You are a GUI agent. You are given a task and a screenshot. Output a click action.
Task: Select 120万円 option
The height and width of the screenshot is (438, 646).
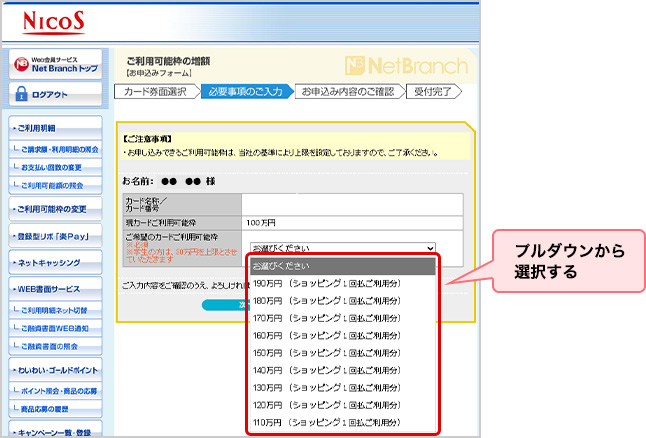343,405
